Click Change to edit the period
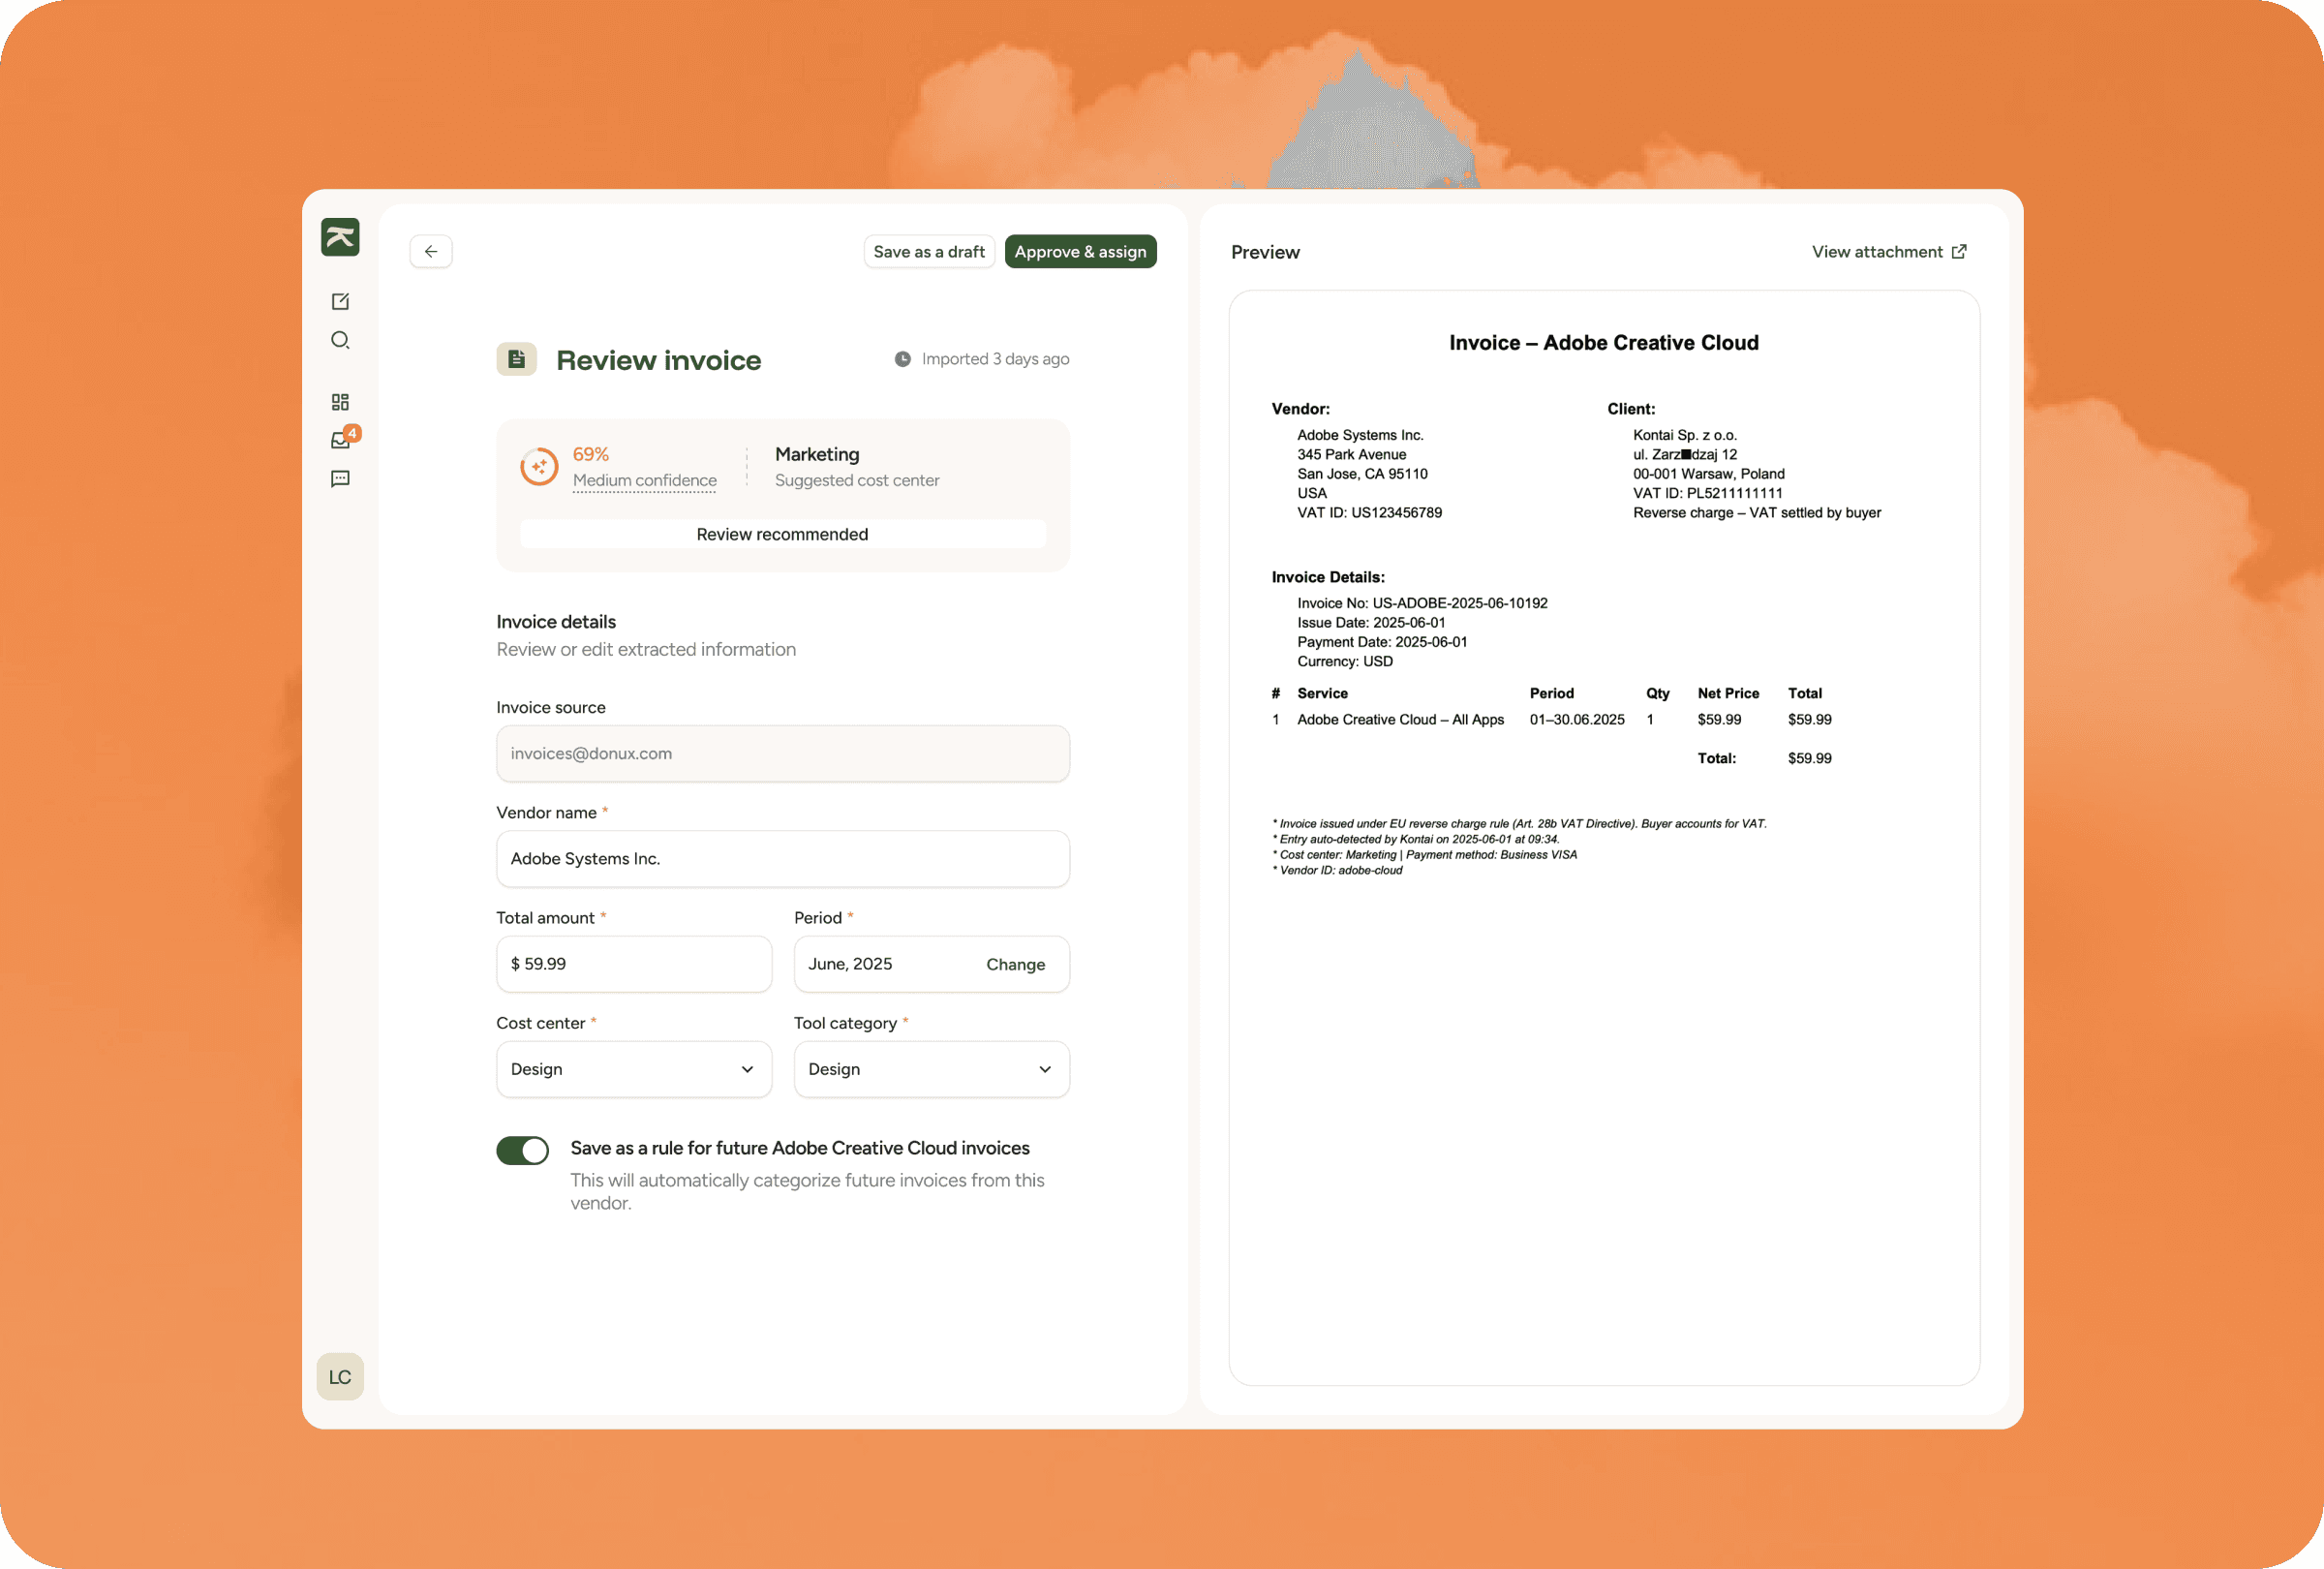This screenshot has height=1569, width=2324. click(x=1015, y=964)
